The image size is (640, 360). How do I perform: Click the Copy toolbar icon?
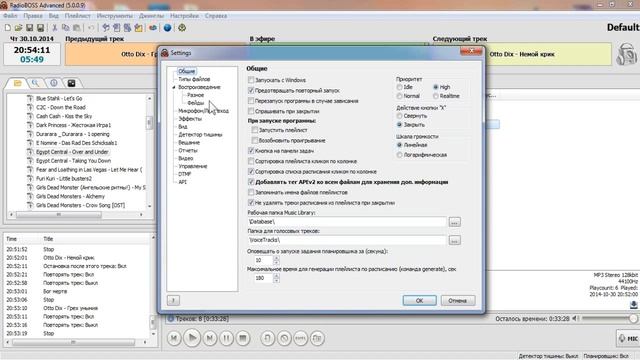click(x=65, y=28)
